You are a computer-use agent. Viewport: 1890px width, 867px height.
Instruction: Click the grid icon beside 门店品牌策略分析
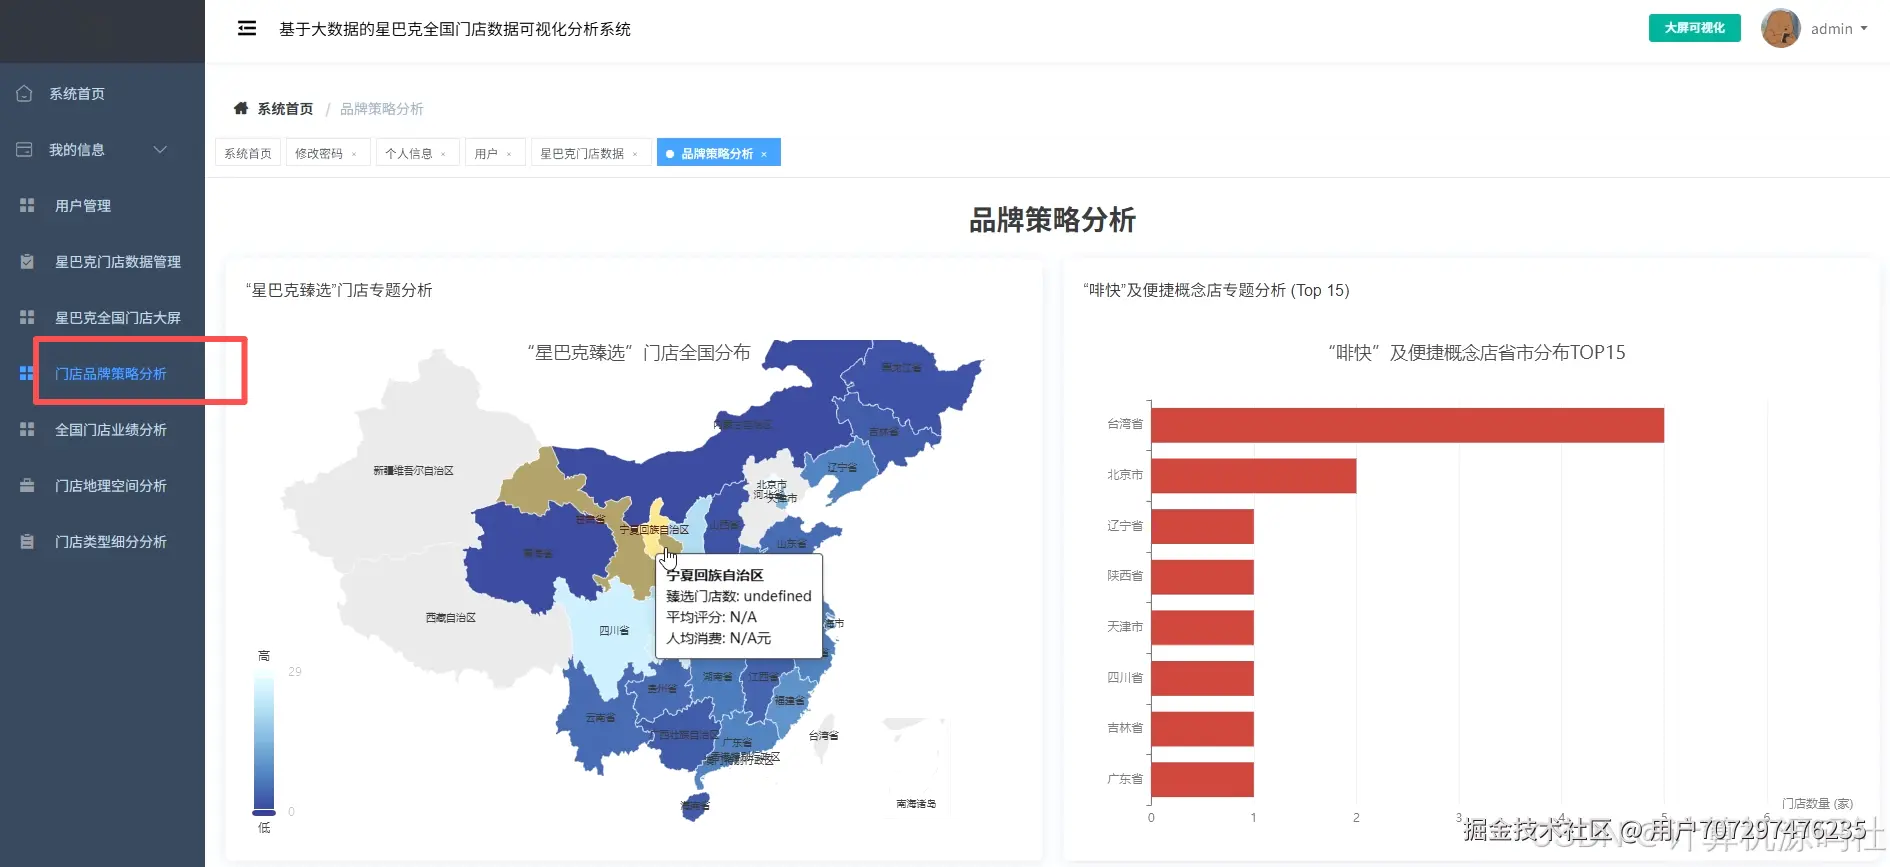point(27,373)
